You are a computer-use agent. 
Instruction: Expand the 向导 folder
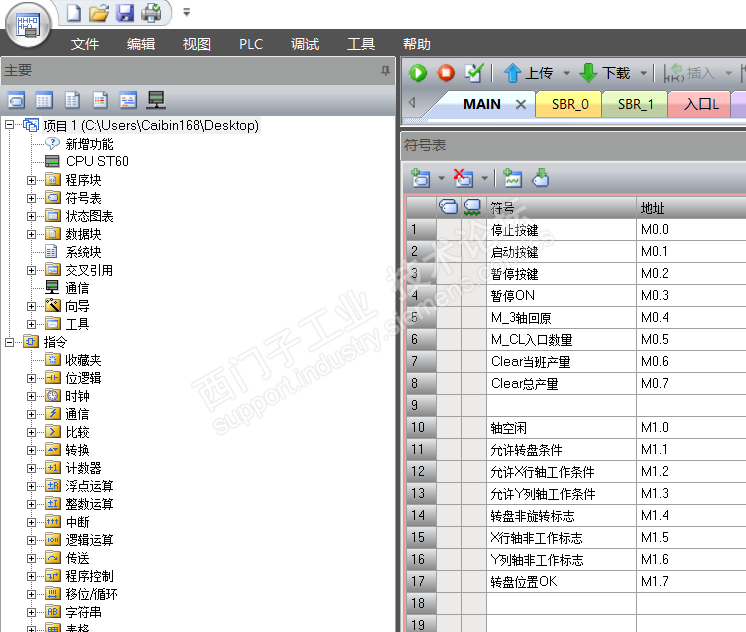click(31, 306)
